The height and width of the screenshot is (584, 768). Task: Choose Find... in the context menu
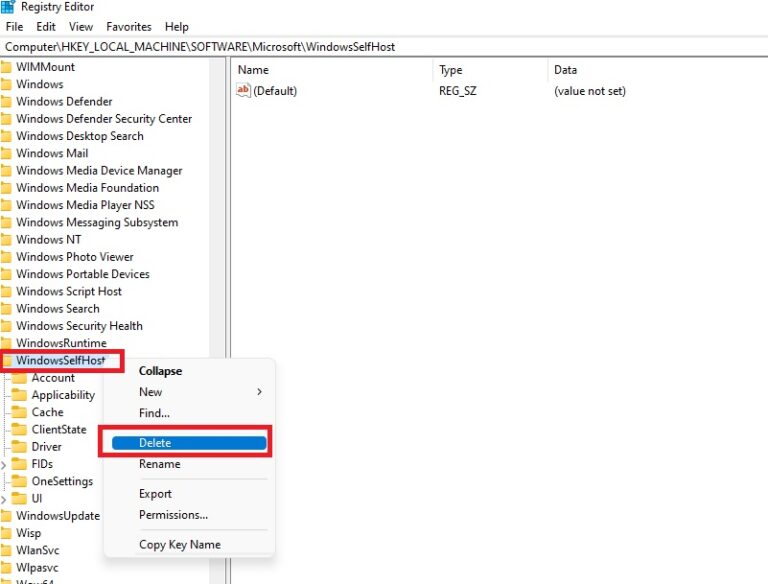154,413
